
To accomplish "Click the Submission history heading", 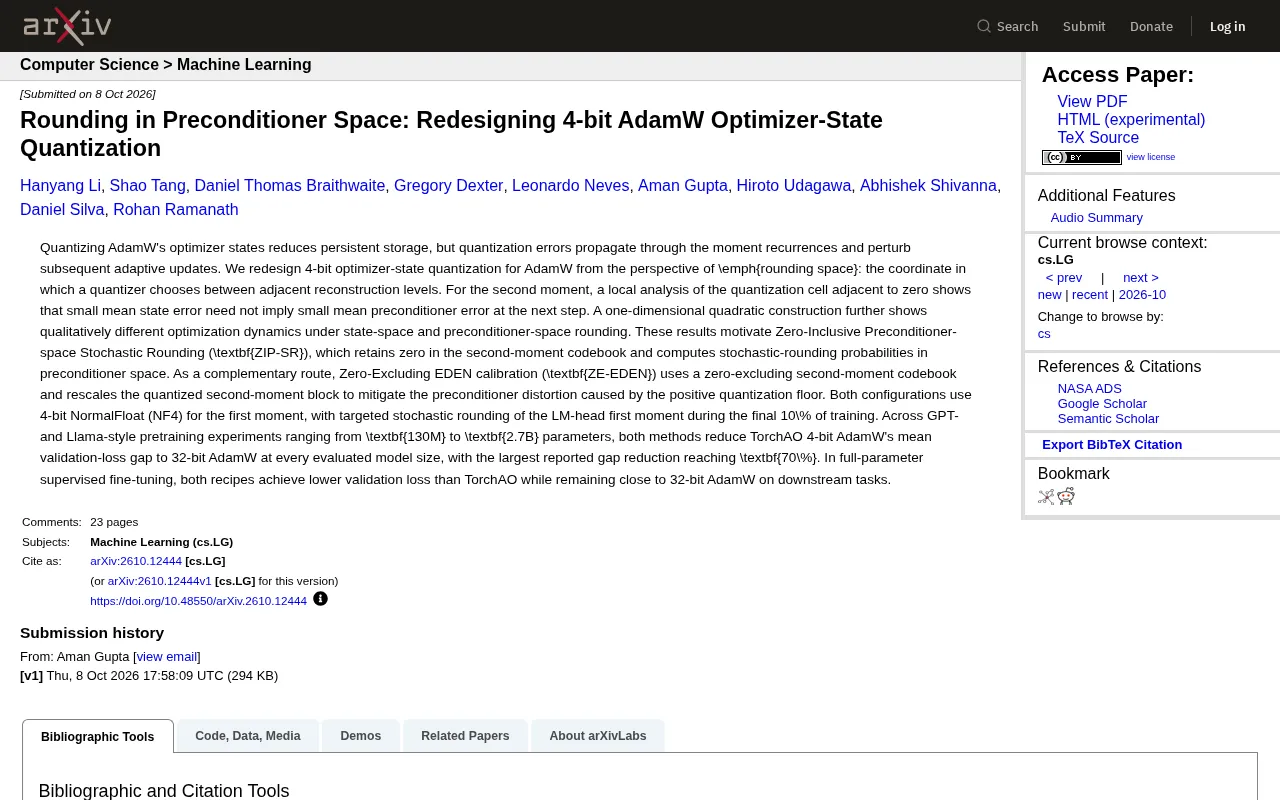I will [92, 633].
